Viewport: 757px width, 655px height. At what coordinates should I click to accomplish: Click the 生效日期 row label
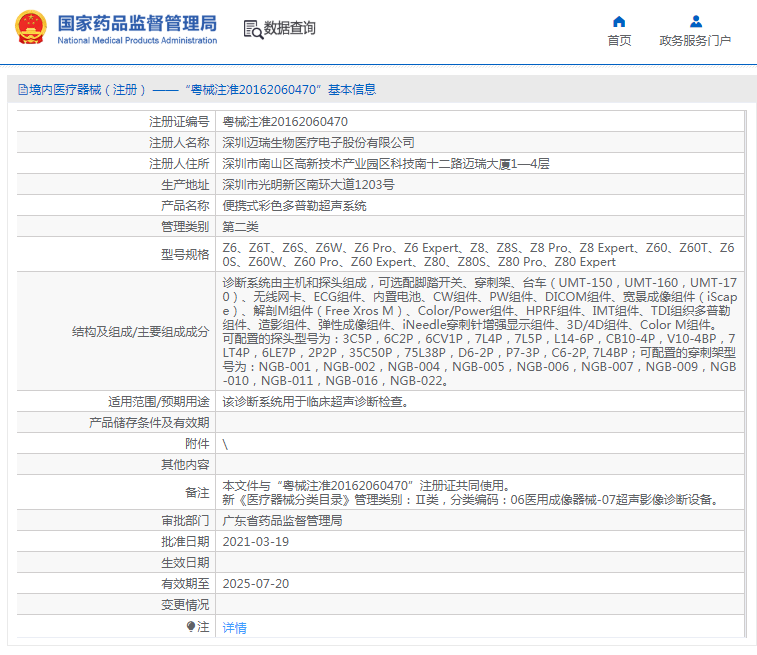(x=185, y=563)
